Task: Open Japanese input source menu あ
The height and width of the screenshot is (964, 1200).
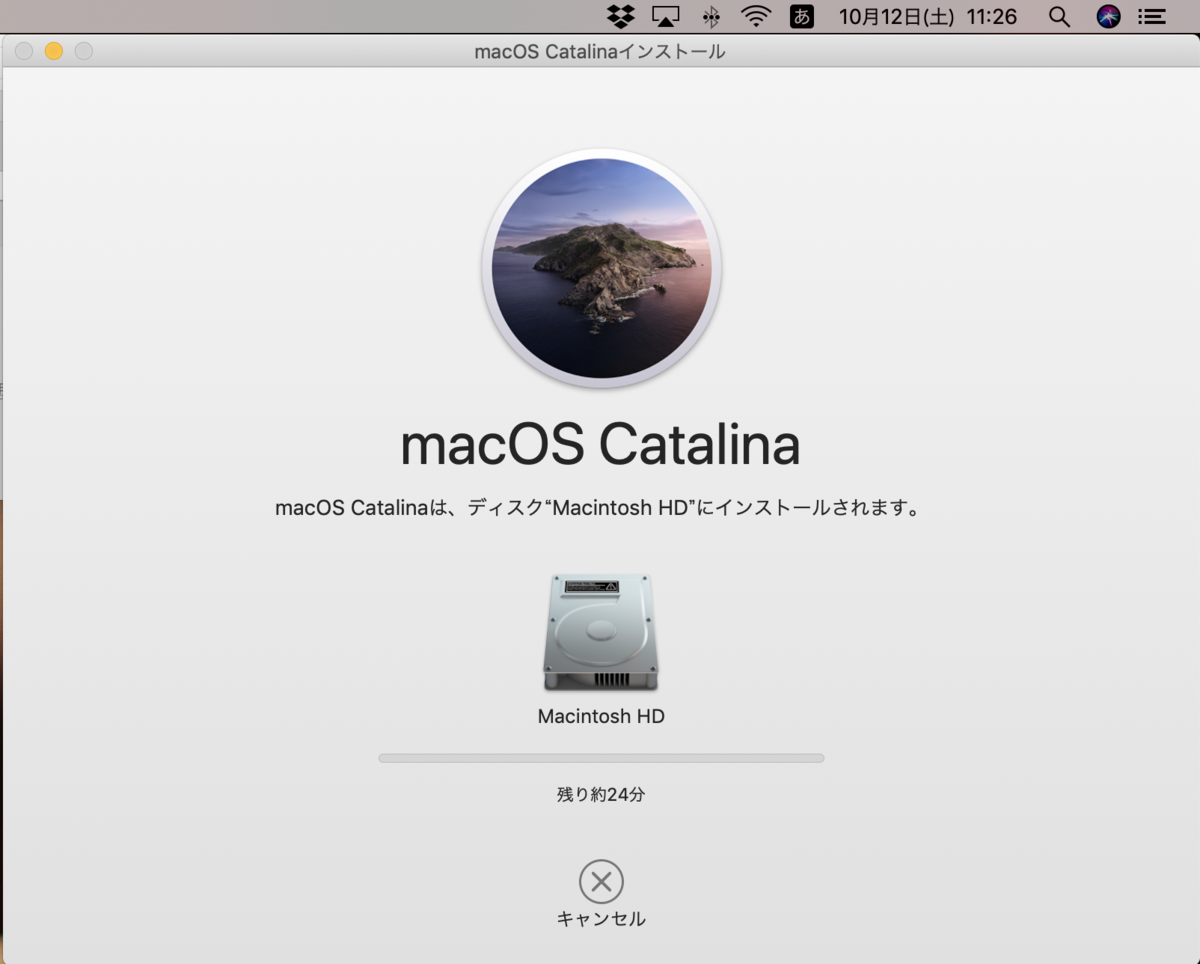Action: (802, 16)
